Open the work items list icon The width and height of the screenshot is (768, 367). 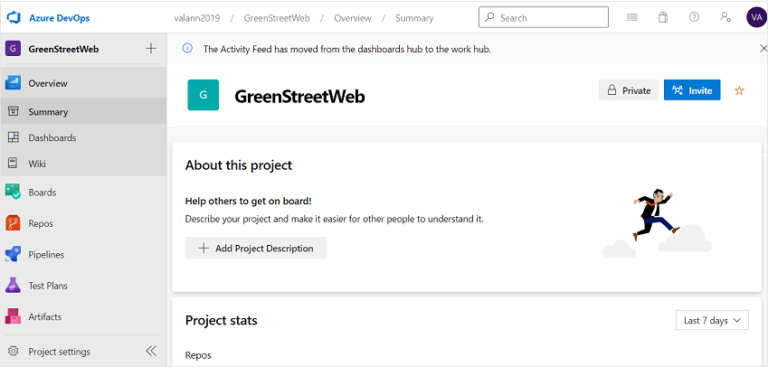(632, 18)
